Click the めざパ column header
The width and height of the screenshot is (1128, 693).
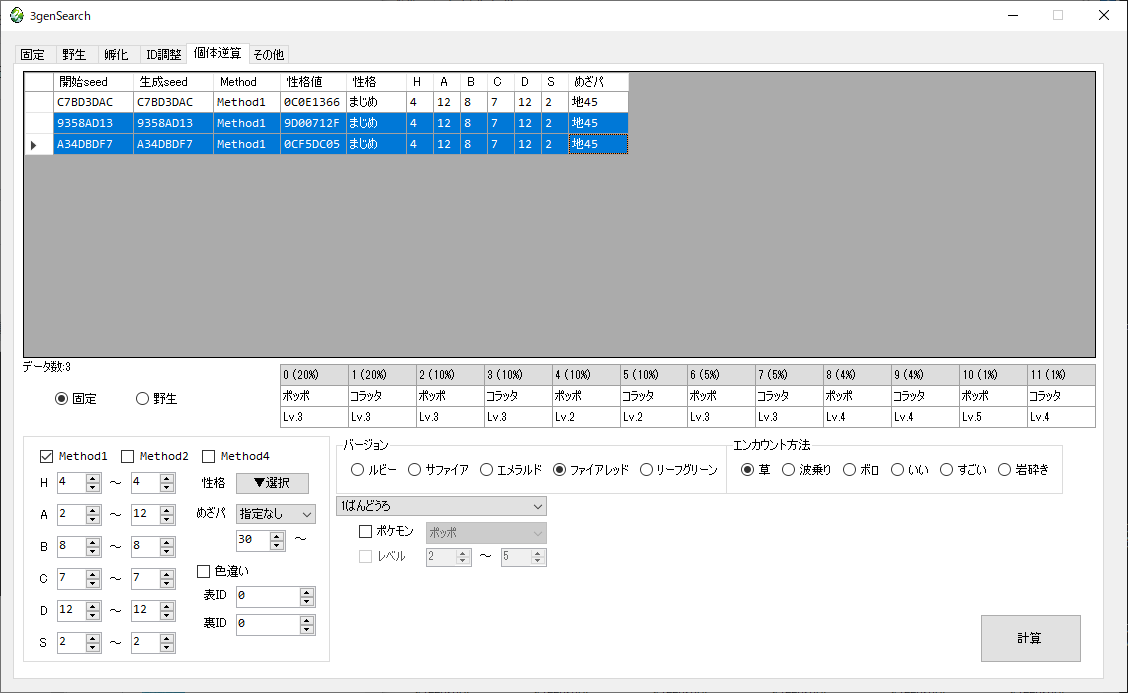point(598,82)
